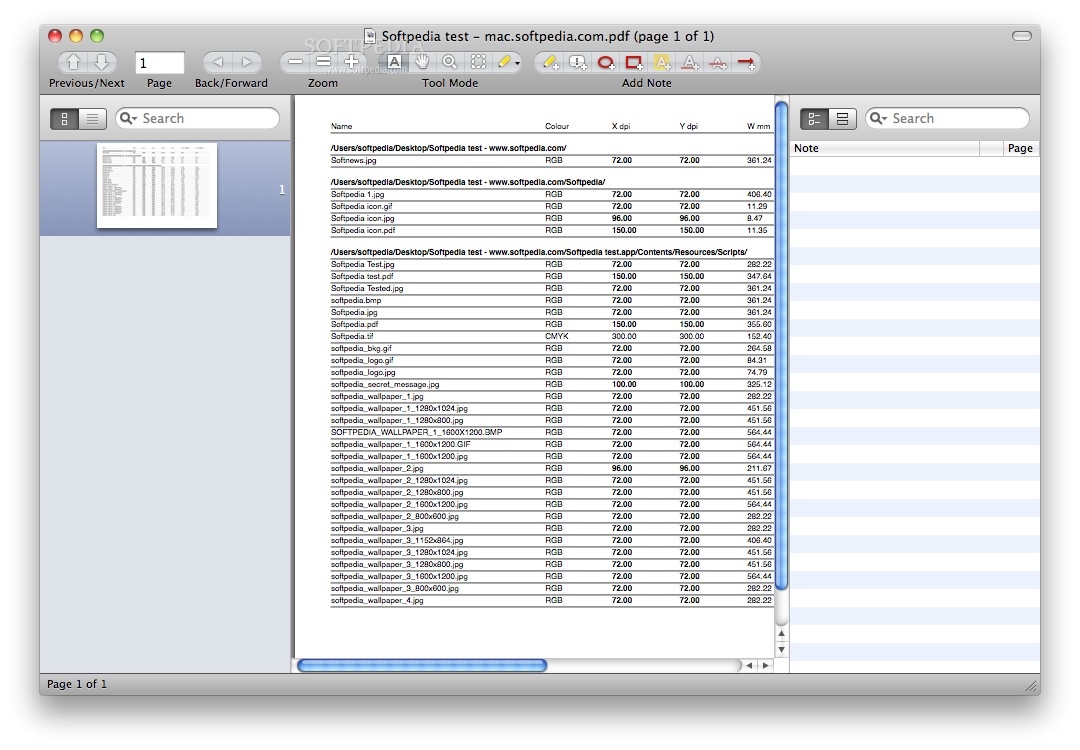Click 'Softpedia 1.jpg' in the PDF table
The height and width of the screenshot is (750, 1080).
pos(357,194)
